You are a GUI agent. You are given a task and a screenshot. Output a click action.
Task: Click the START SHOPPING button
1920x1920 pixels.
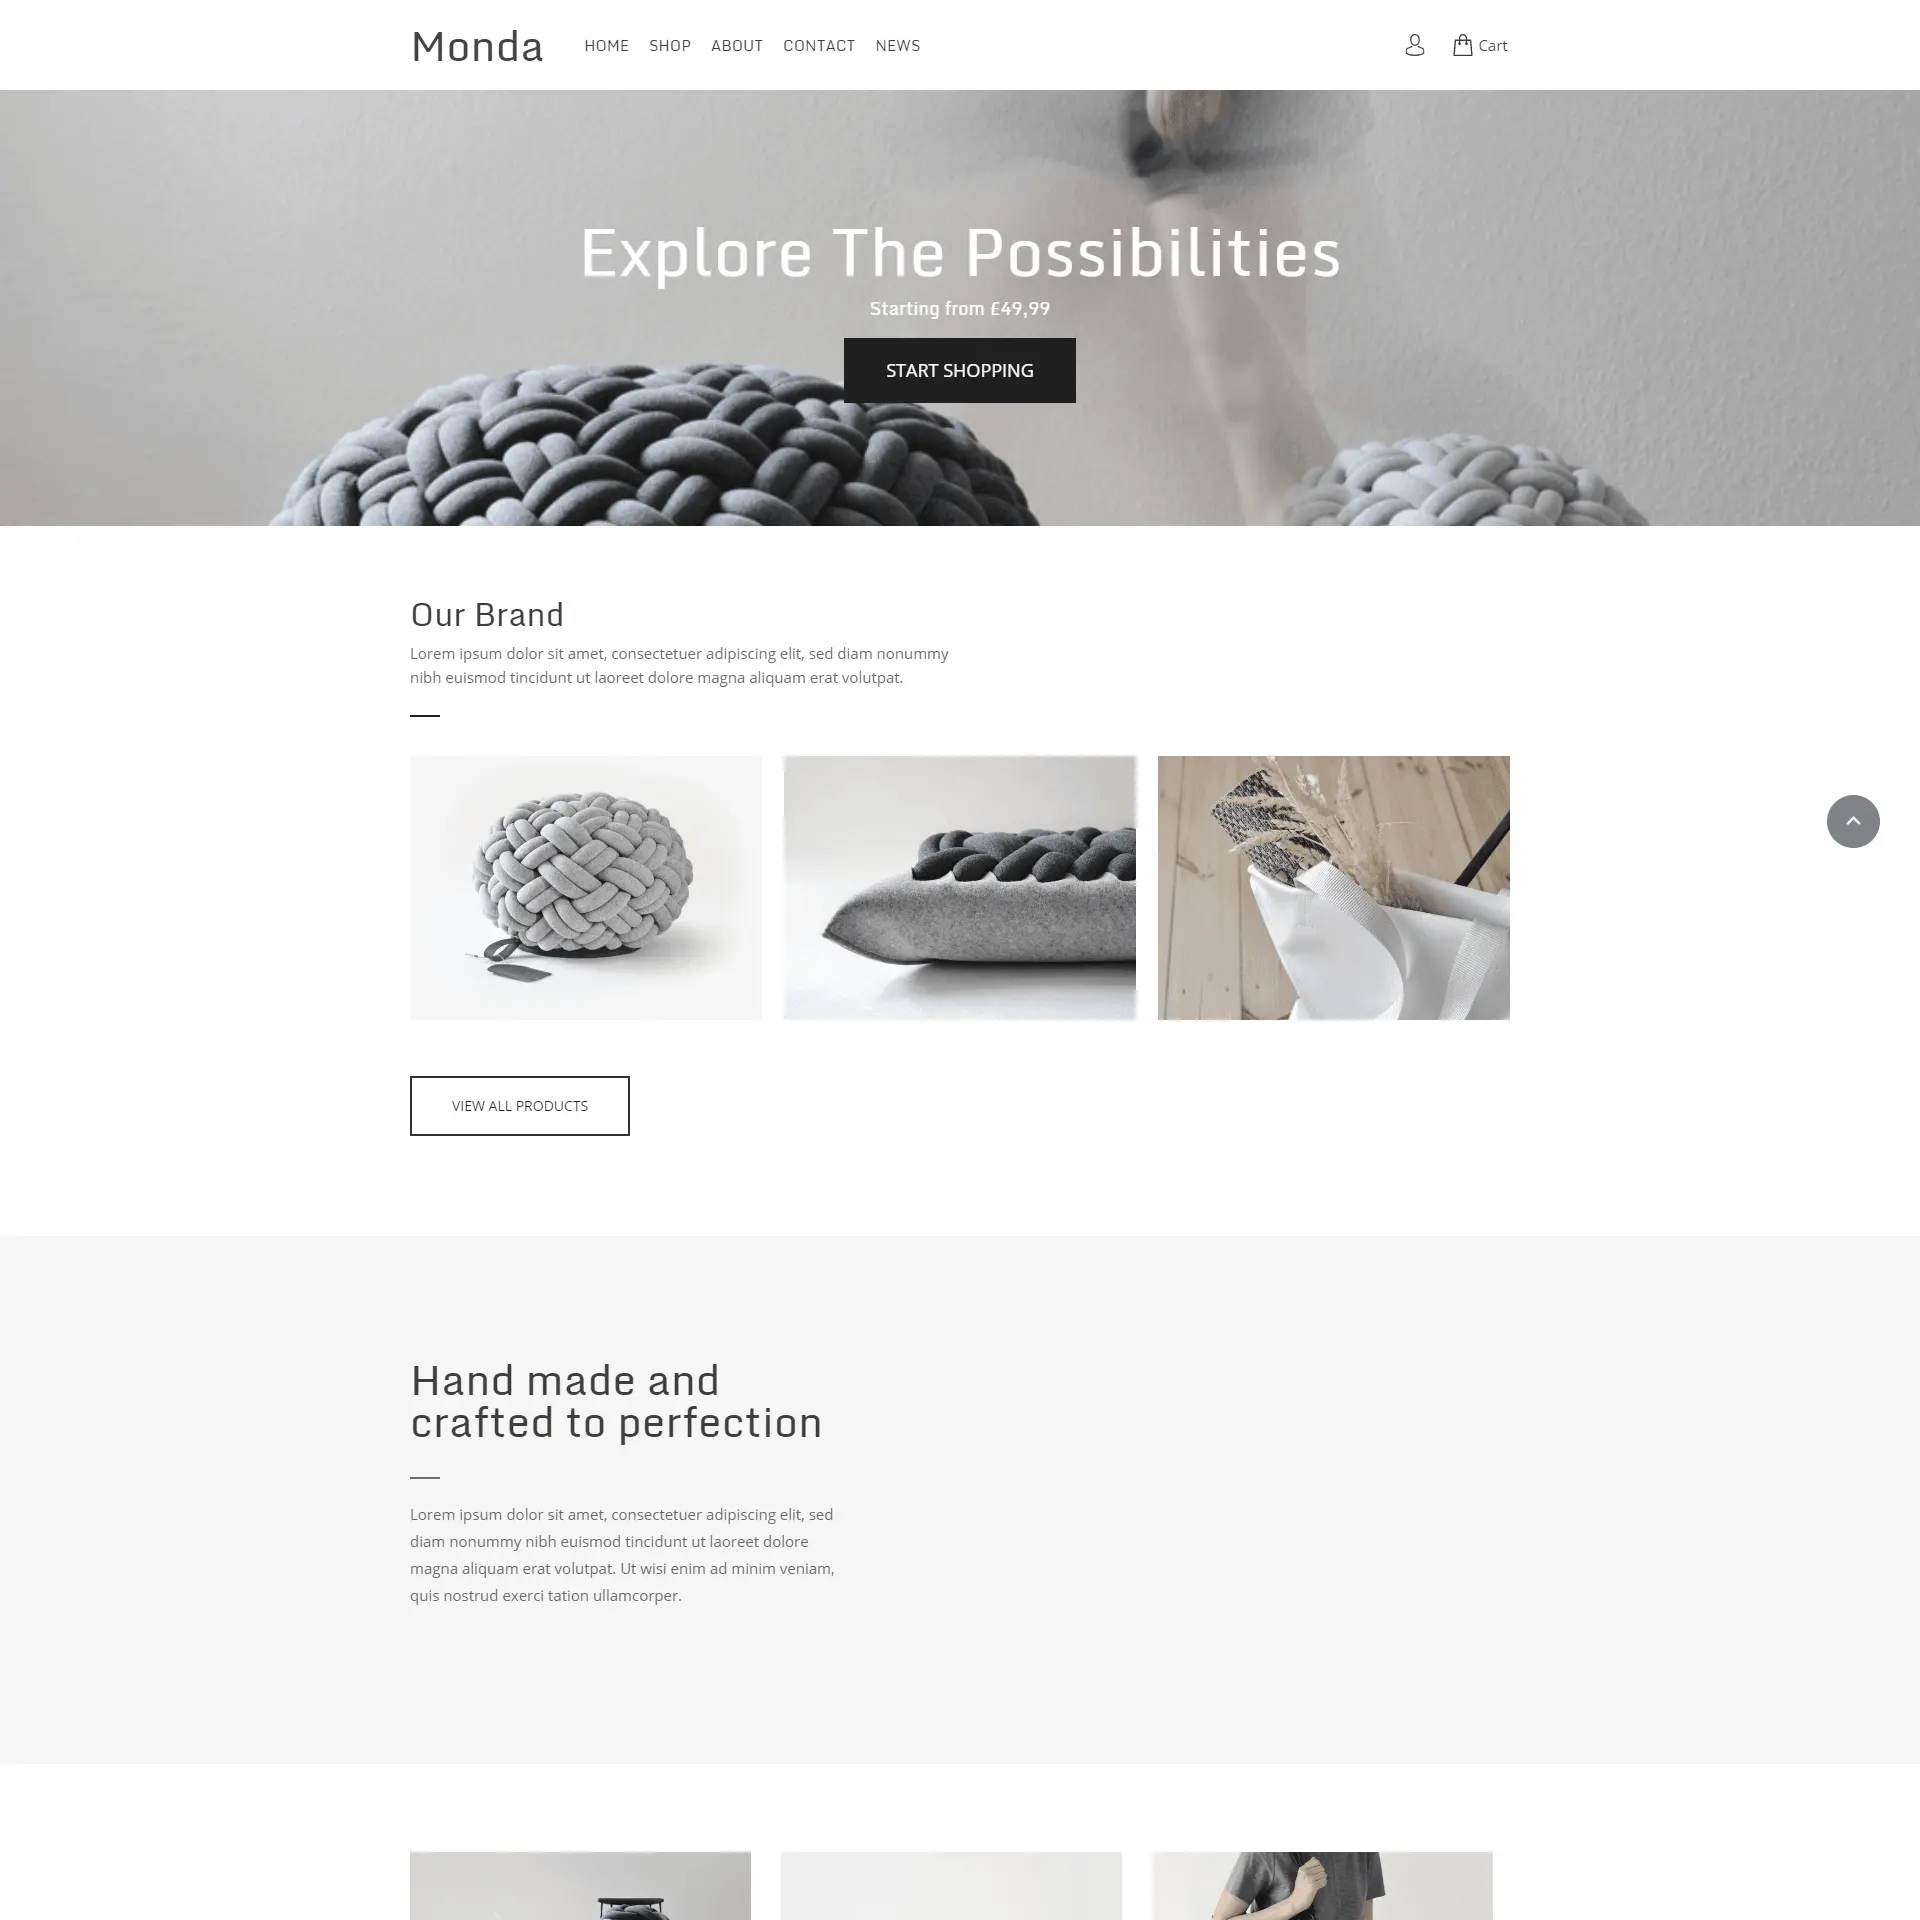pyautogui.click(x=958, y=369)
